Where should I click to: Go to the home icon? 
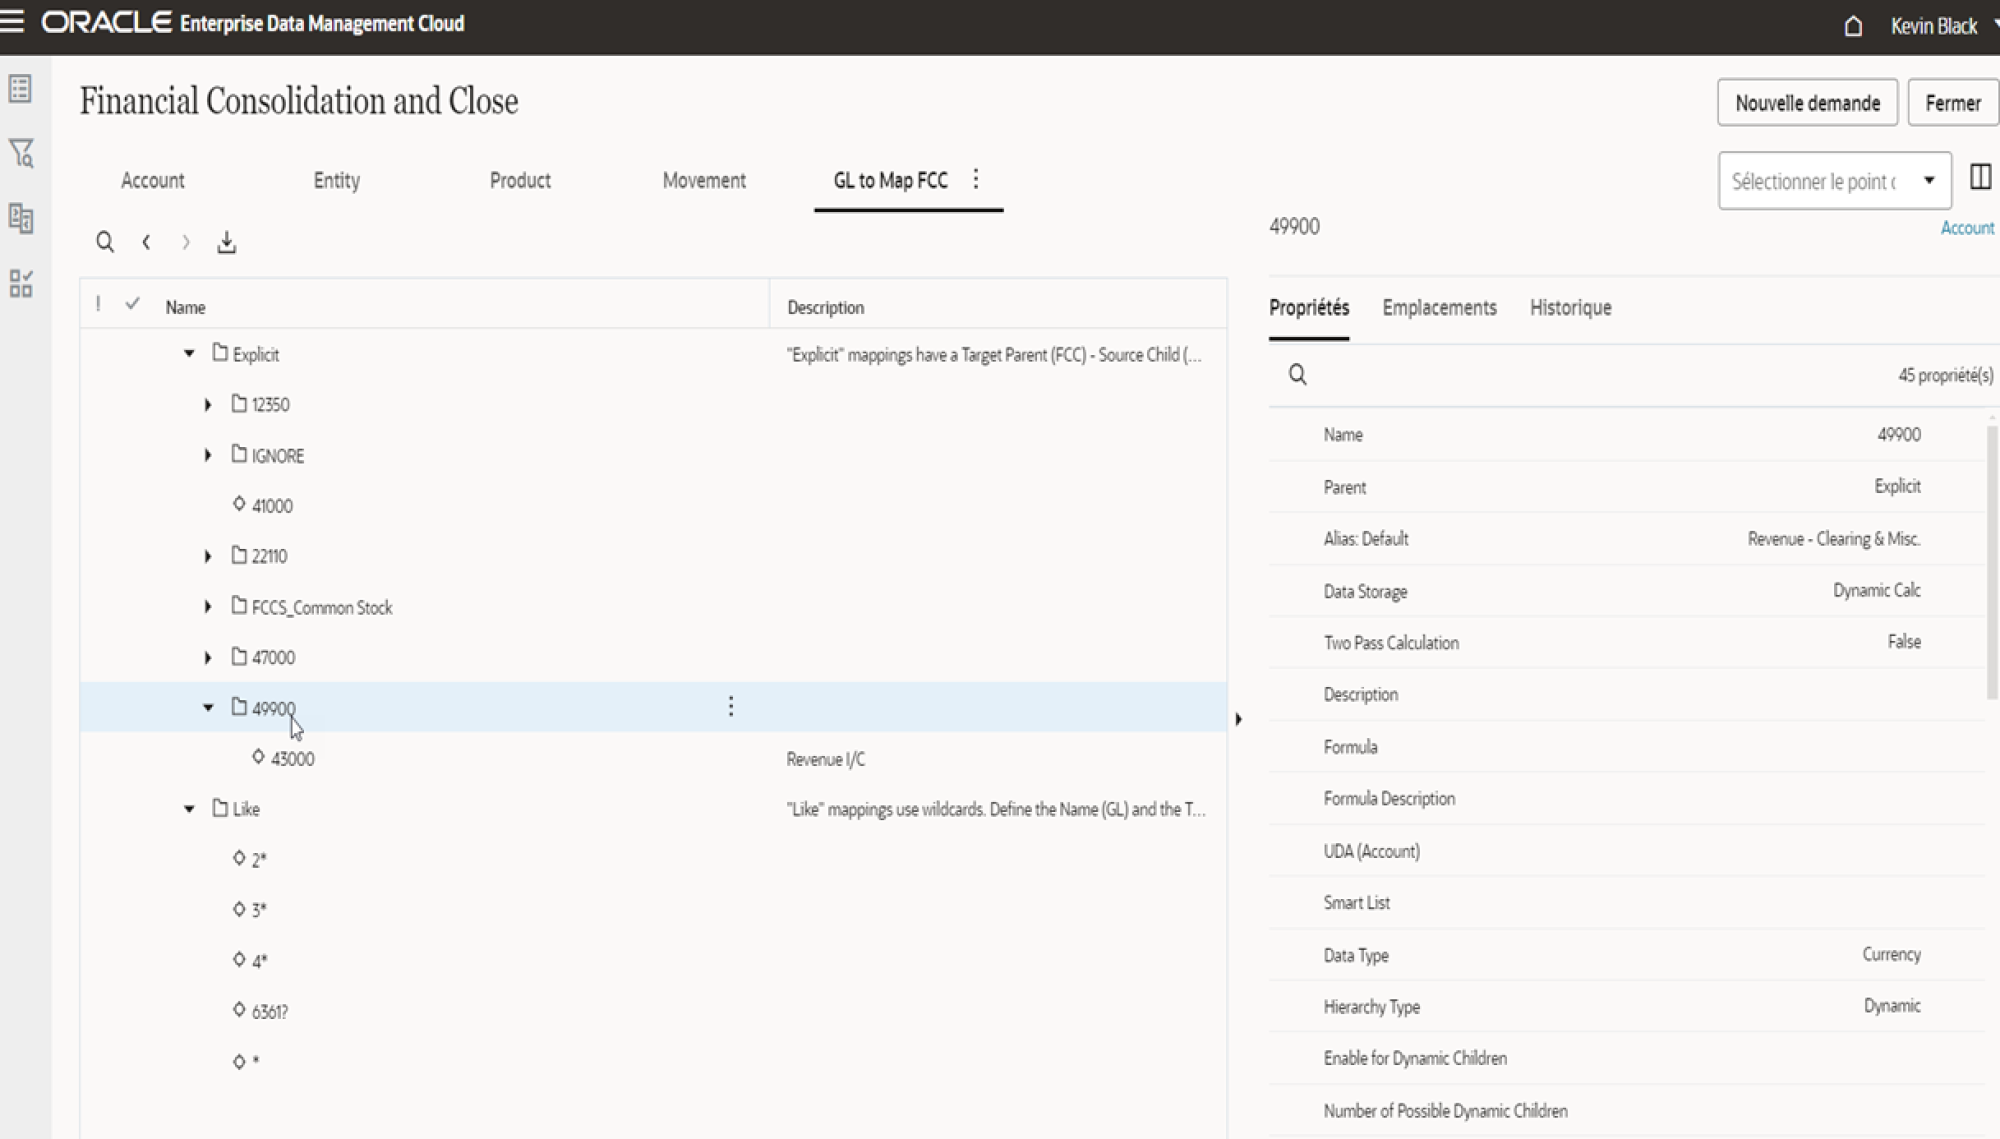point(1853,26)
